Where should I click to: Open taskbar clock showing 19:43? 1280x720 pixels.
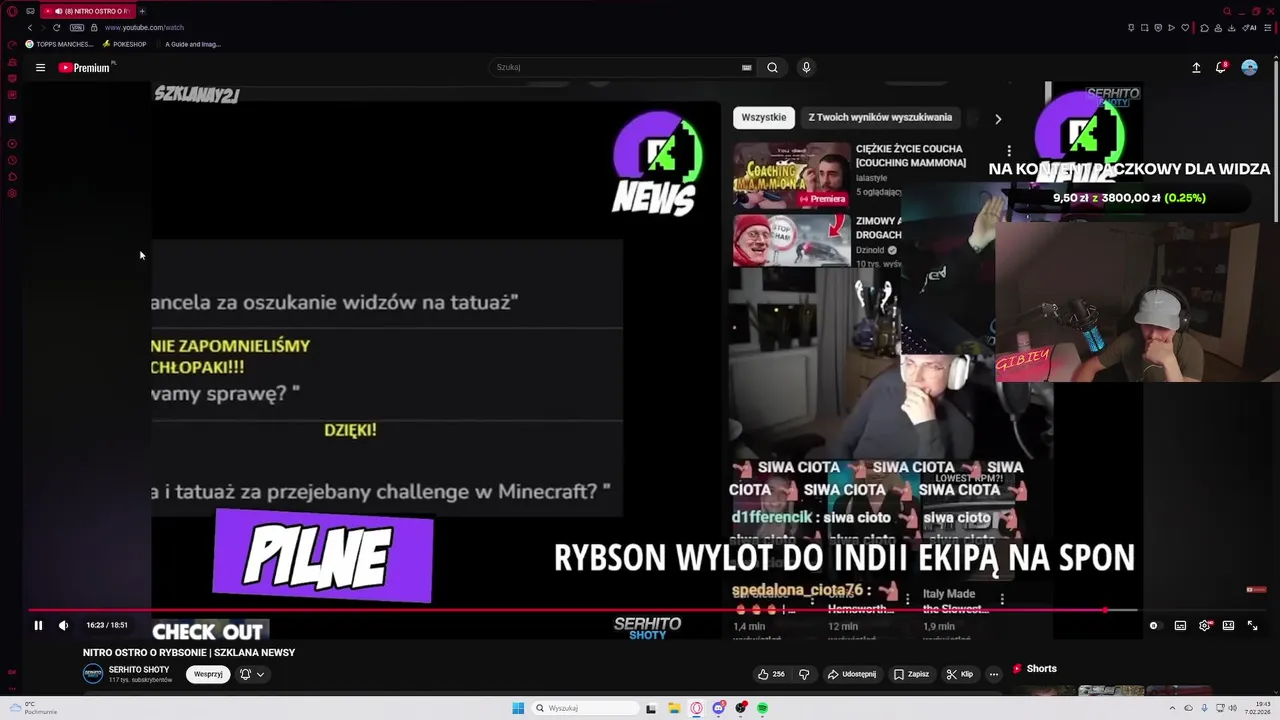coord(1257,708)
